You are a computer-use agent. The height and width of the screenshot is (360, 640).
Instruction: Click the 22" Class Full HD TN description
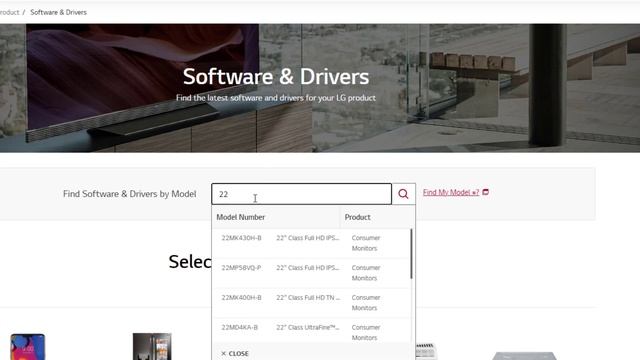coord(308,298)
